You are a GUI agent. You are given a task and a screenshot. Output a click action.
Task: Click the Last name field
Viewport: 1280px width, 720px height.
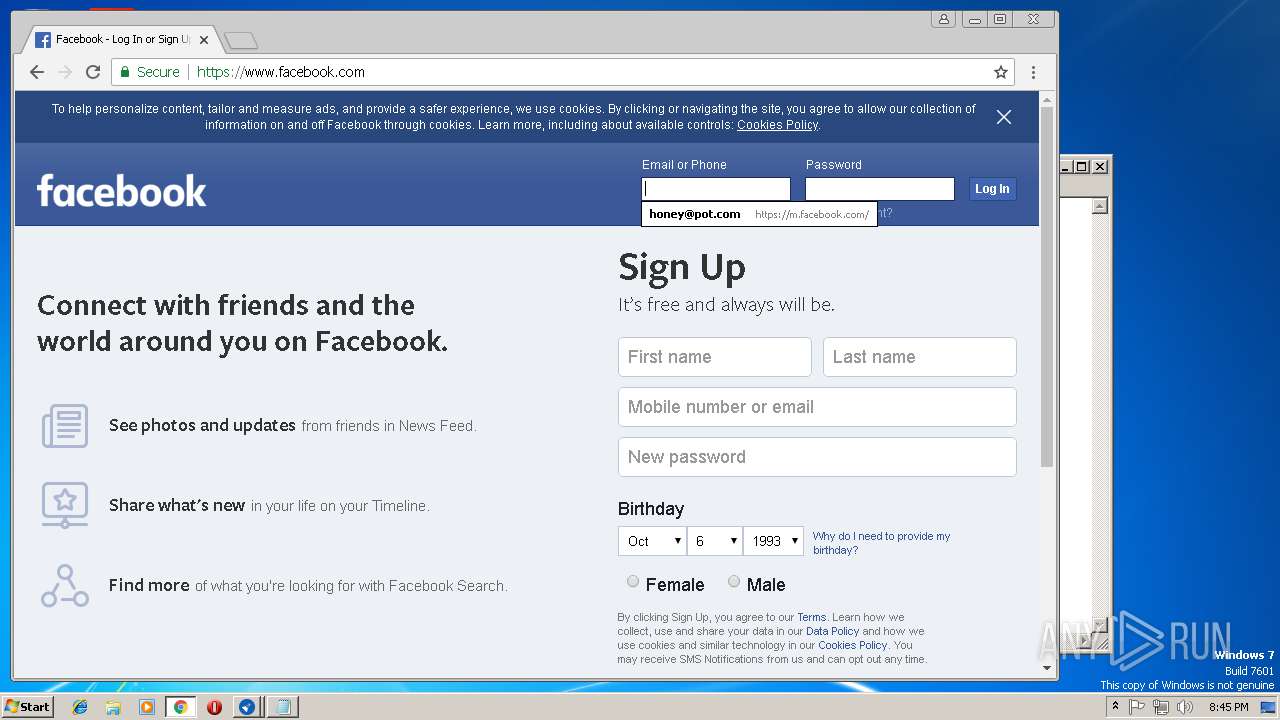pyautogui.click(x=919, y=357)
